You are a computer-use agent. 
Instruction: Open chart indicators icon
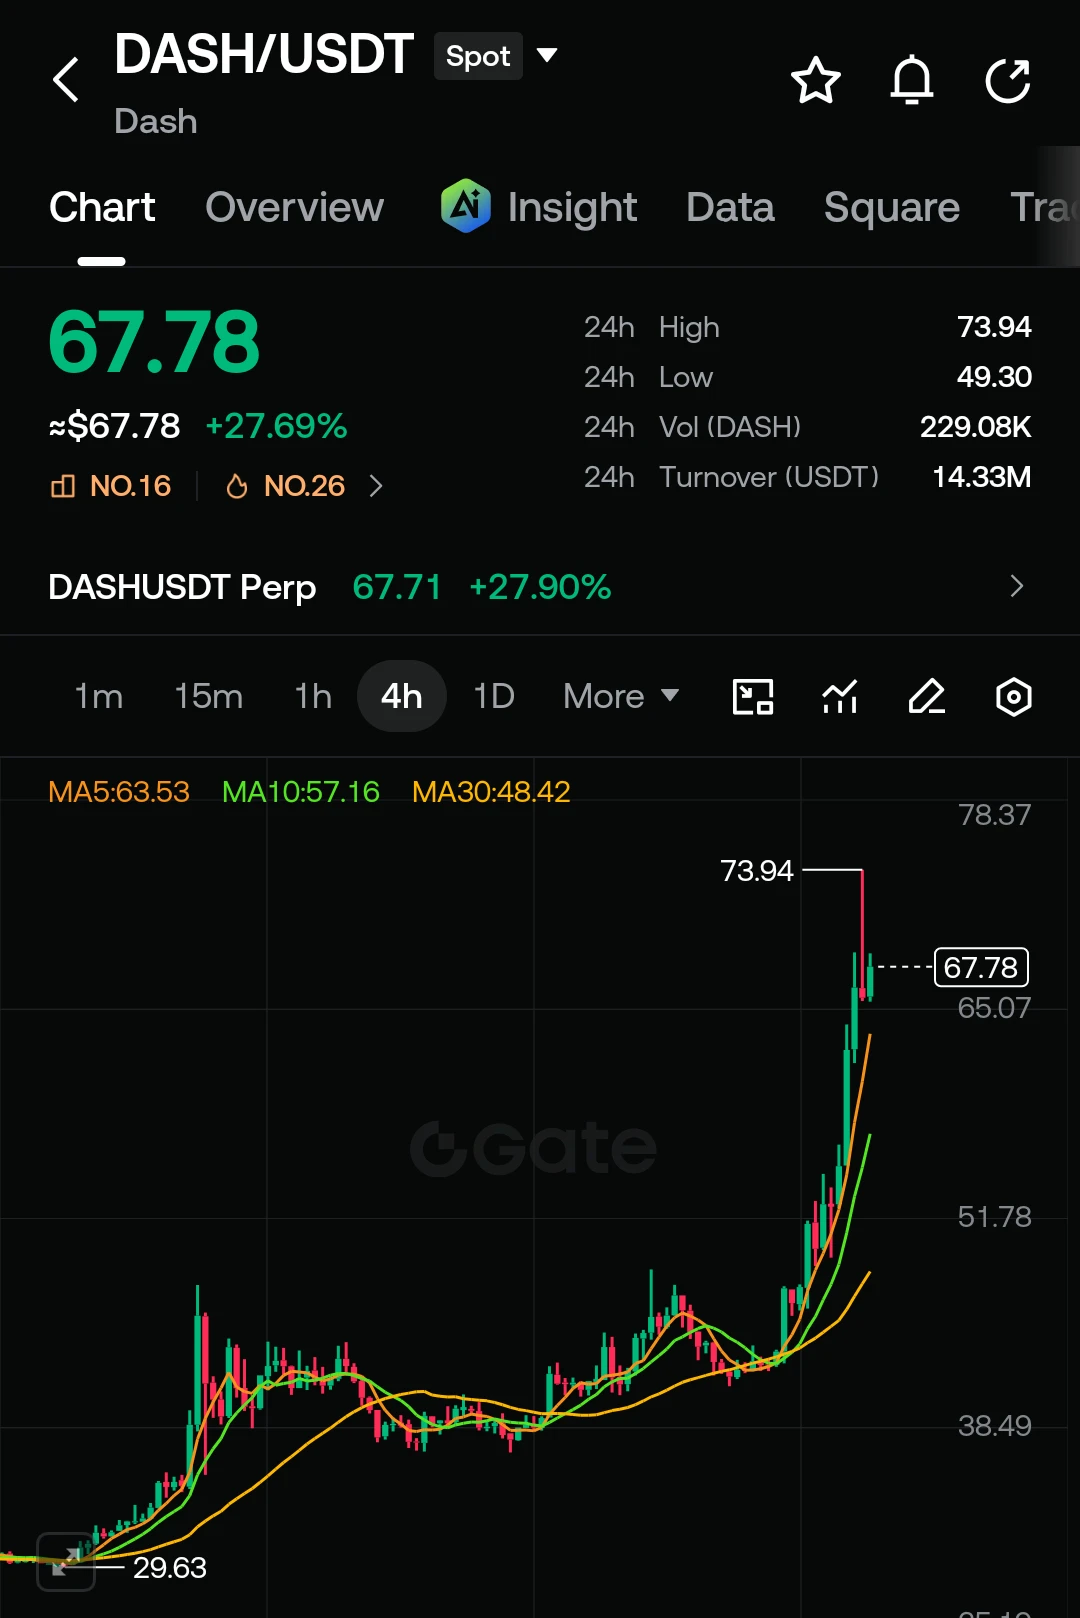840,697
